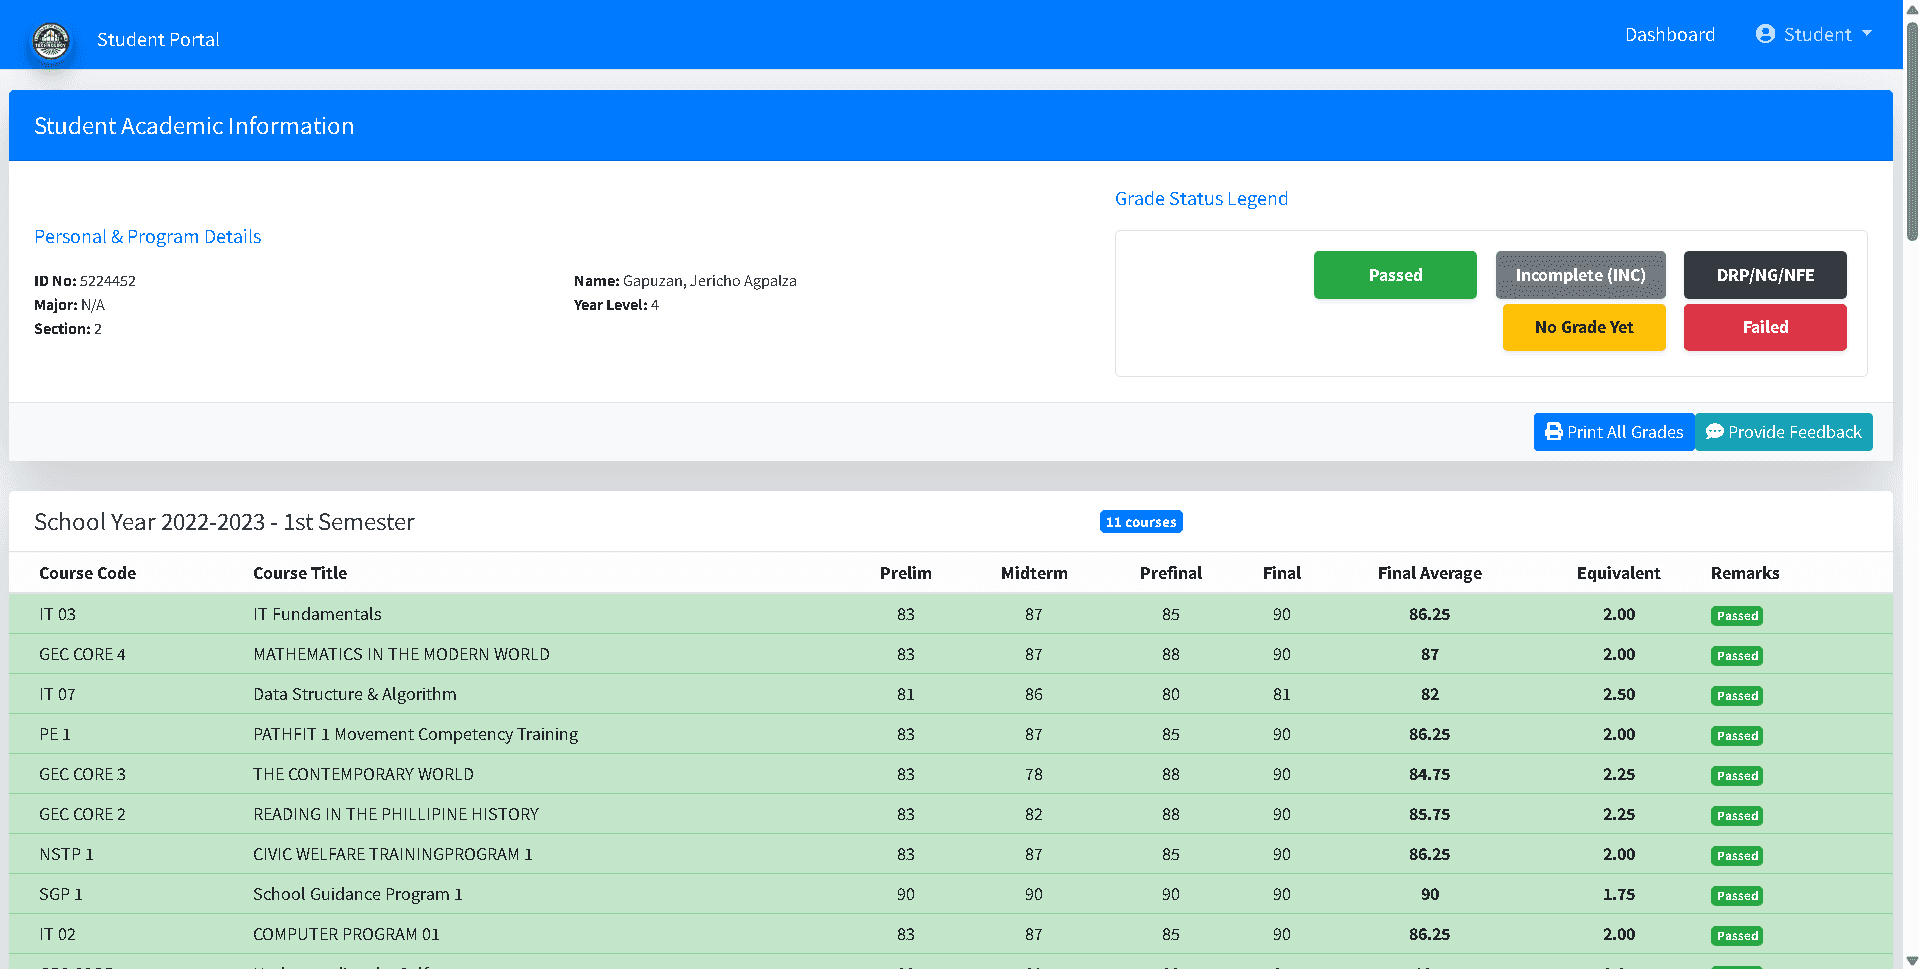Image resolution: width=1919 pixels, height=969 pixels.
Task: Click Data Structure & Algorithm course row
Action: 950,694
